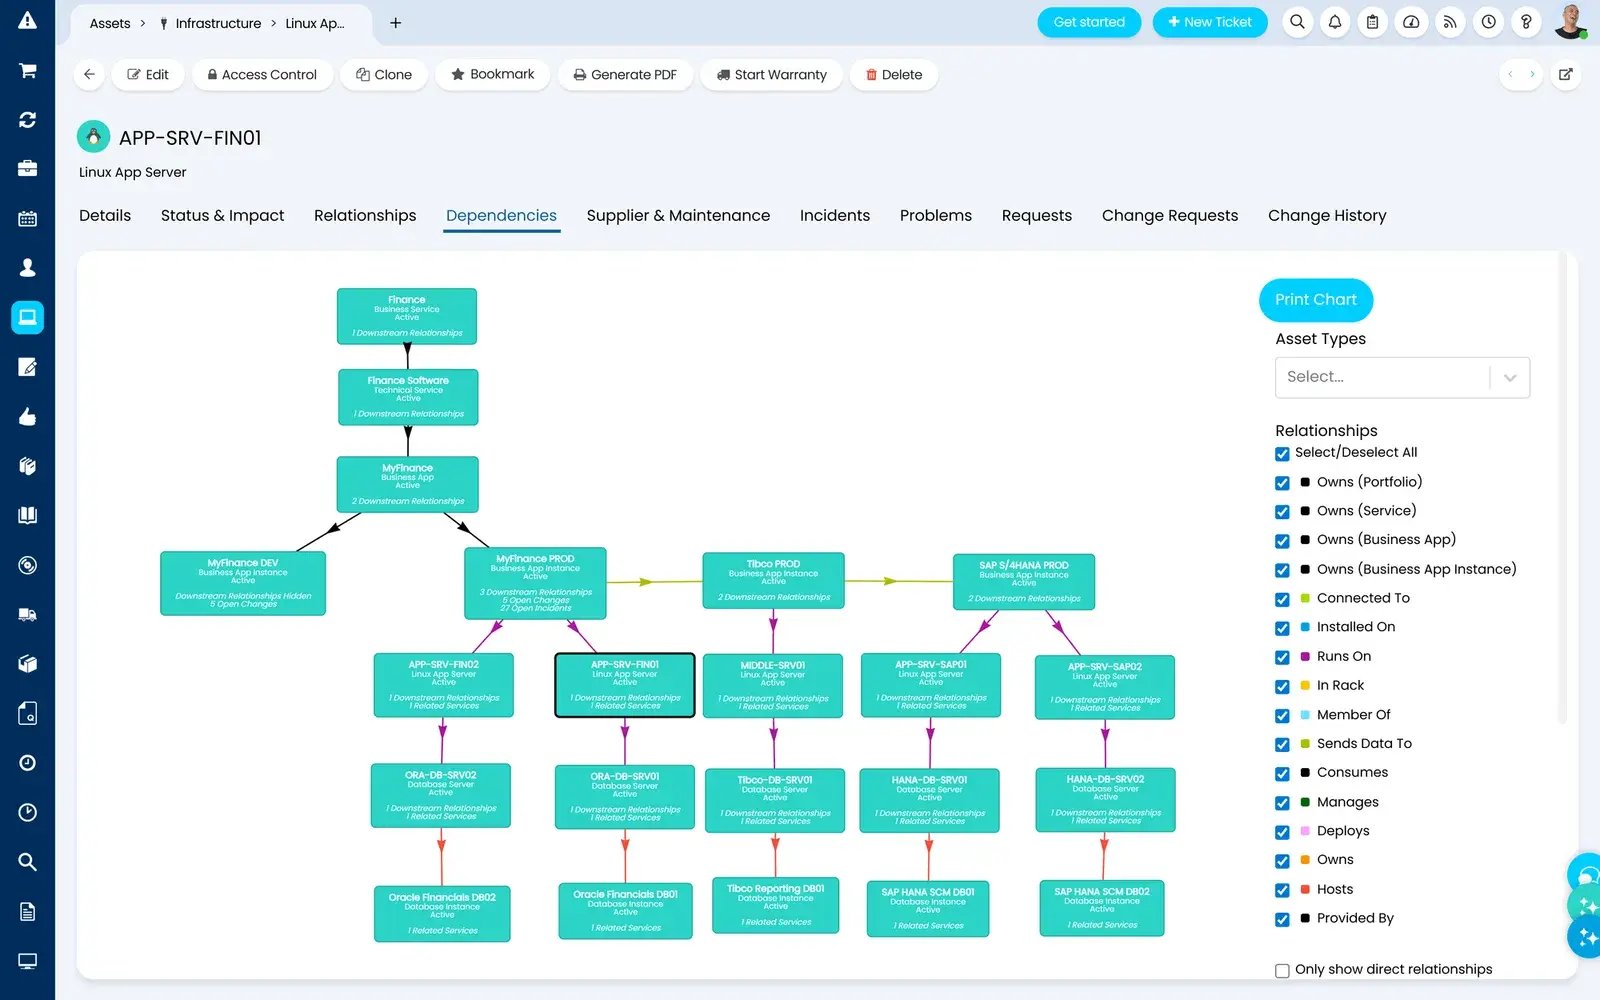The height and width of the screenshot is (1000, 1600).
Task: Open the user contacts sidebar icon
Action: tap(27, 267)
